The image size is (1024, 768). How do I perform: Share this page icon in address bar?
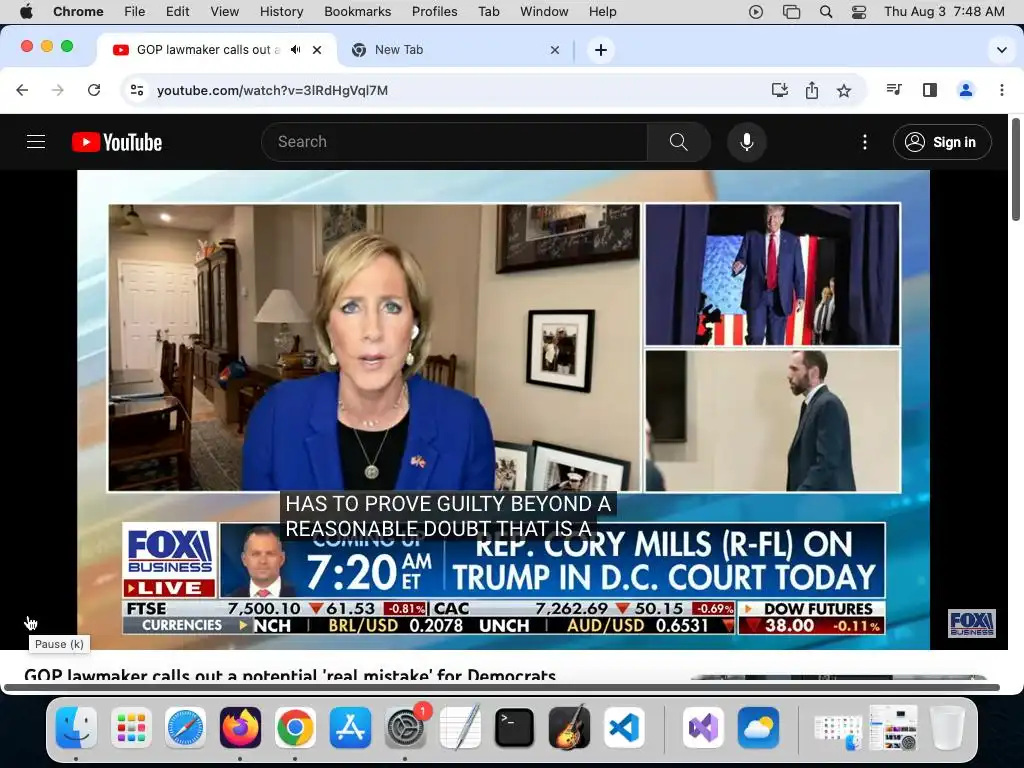pyautogui.click(x=812, y=90)
